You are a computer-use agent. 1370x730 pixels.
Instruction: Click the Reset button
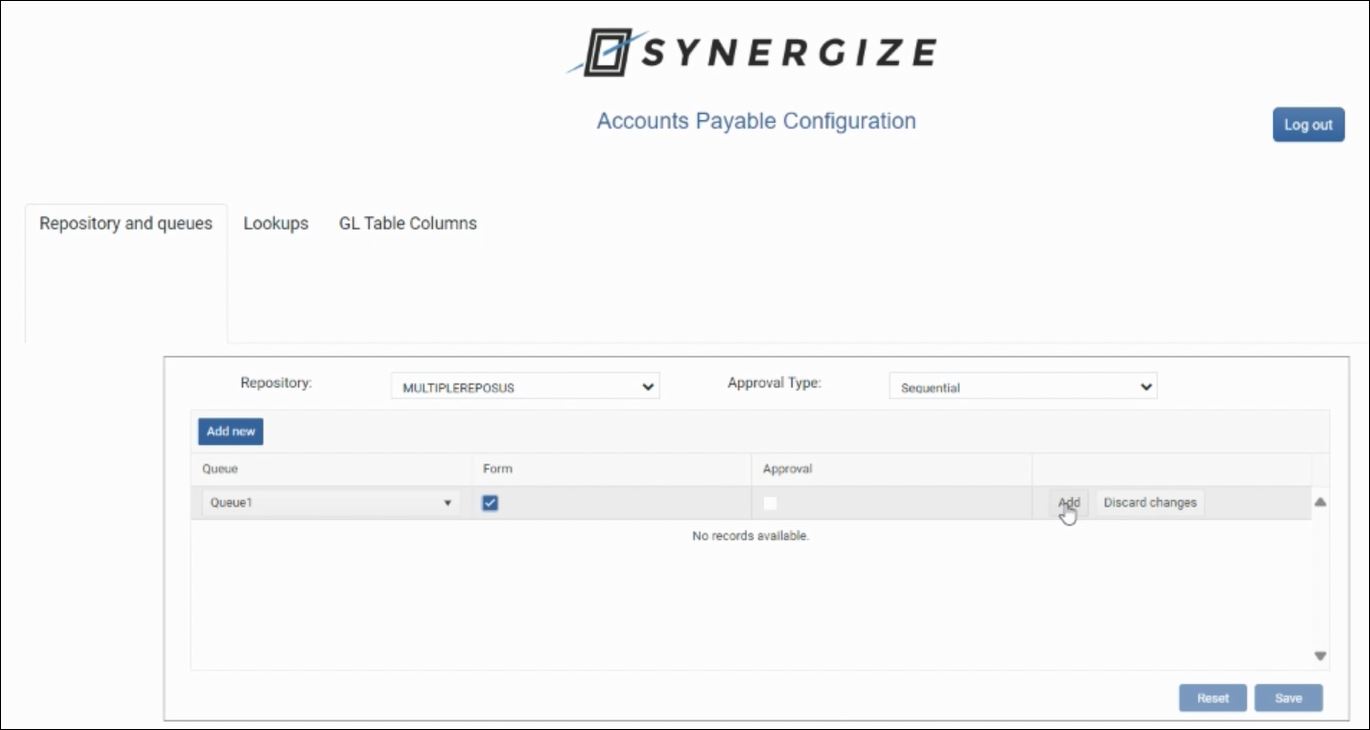pos(1213,698)
